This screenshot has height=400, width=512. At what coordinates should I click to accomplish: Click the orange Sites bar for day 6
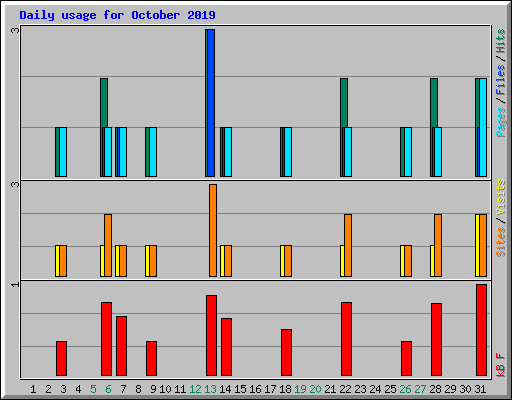108,245
